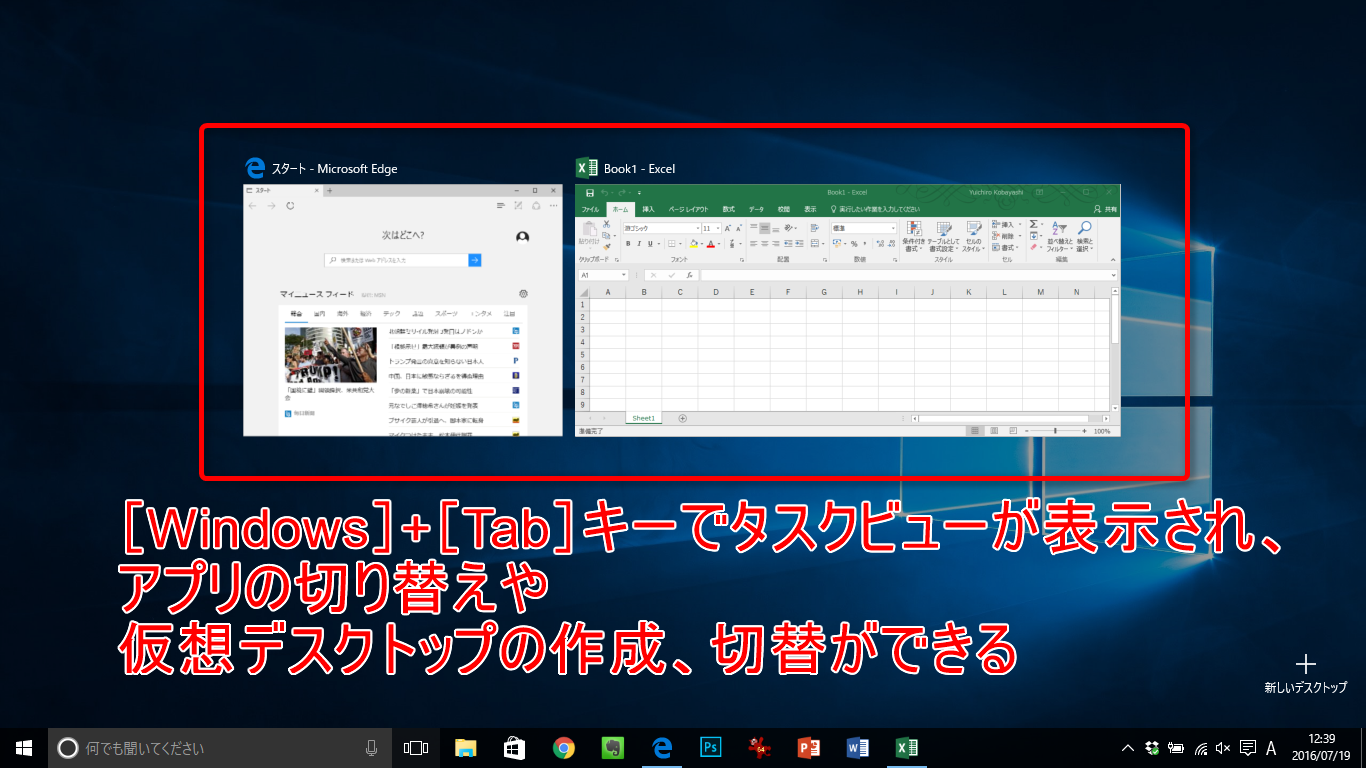The height and width of the screenshot is (768, 1366).
Task: Switch to Excel via taskbar icon
Action: pyautogui.click(x=906, y=747)
